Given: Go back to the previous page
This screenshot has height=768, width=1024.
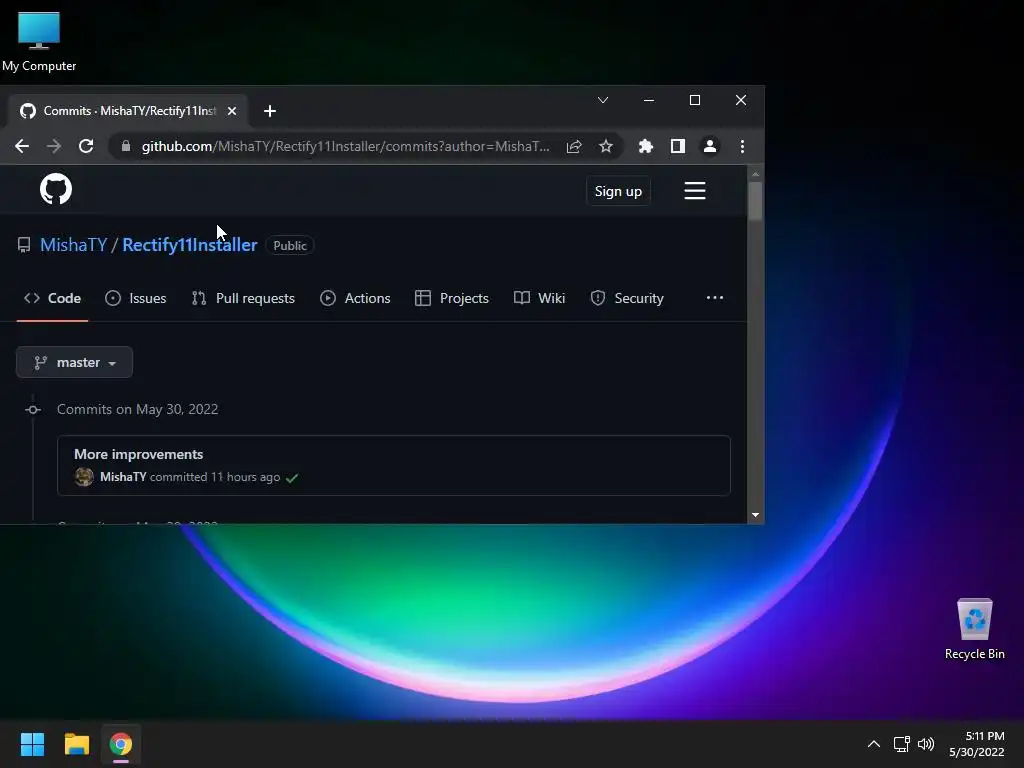Looking at the screenshot, I should pos(22,146).
